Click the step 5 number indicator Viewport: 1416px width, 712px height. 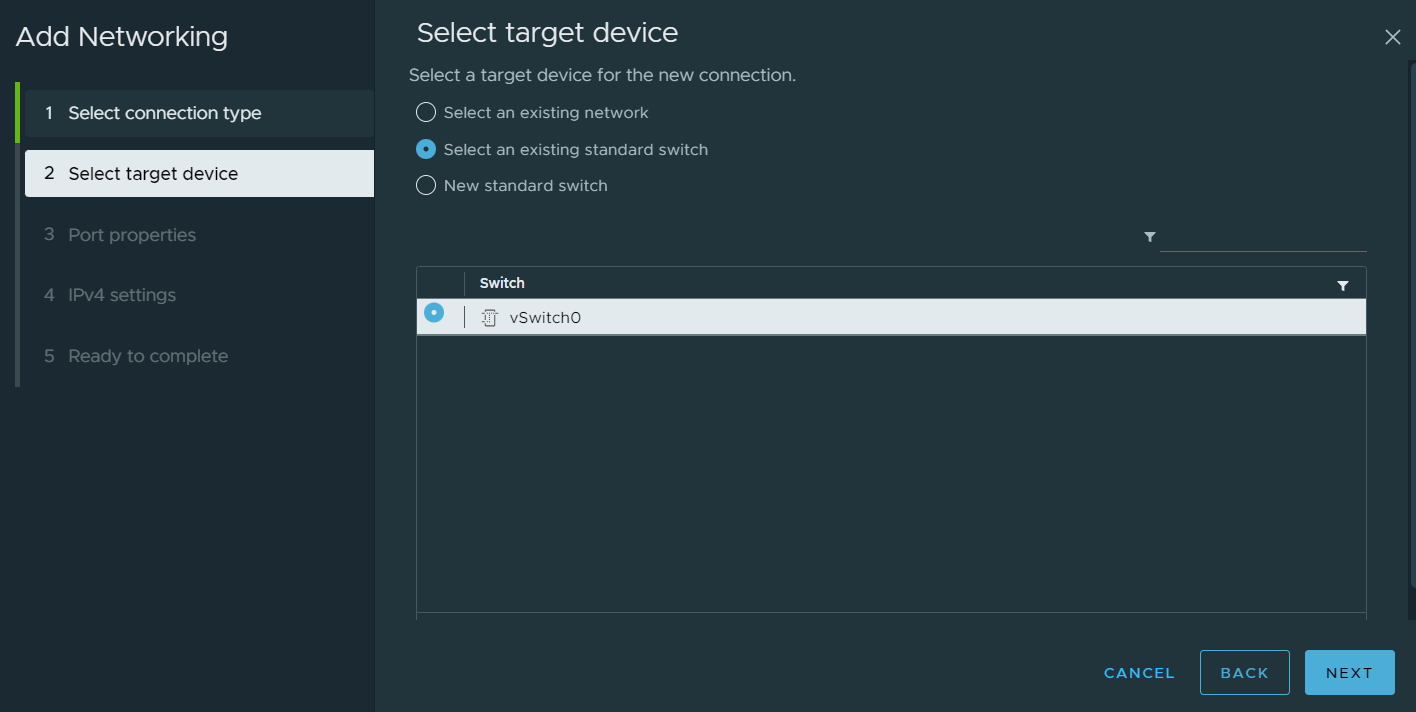pos(48,355)
